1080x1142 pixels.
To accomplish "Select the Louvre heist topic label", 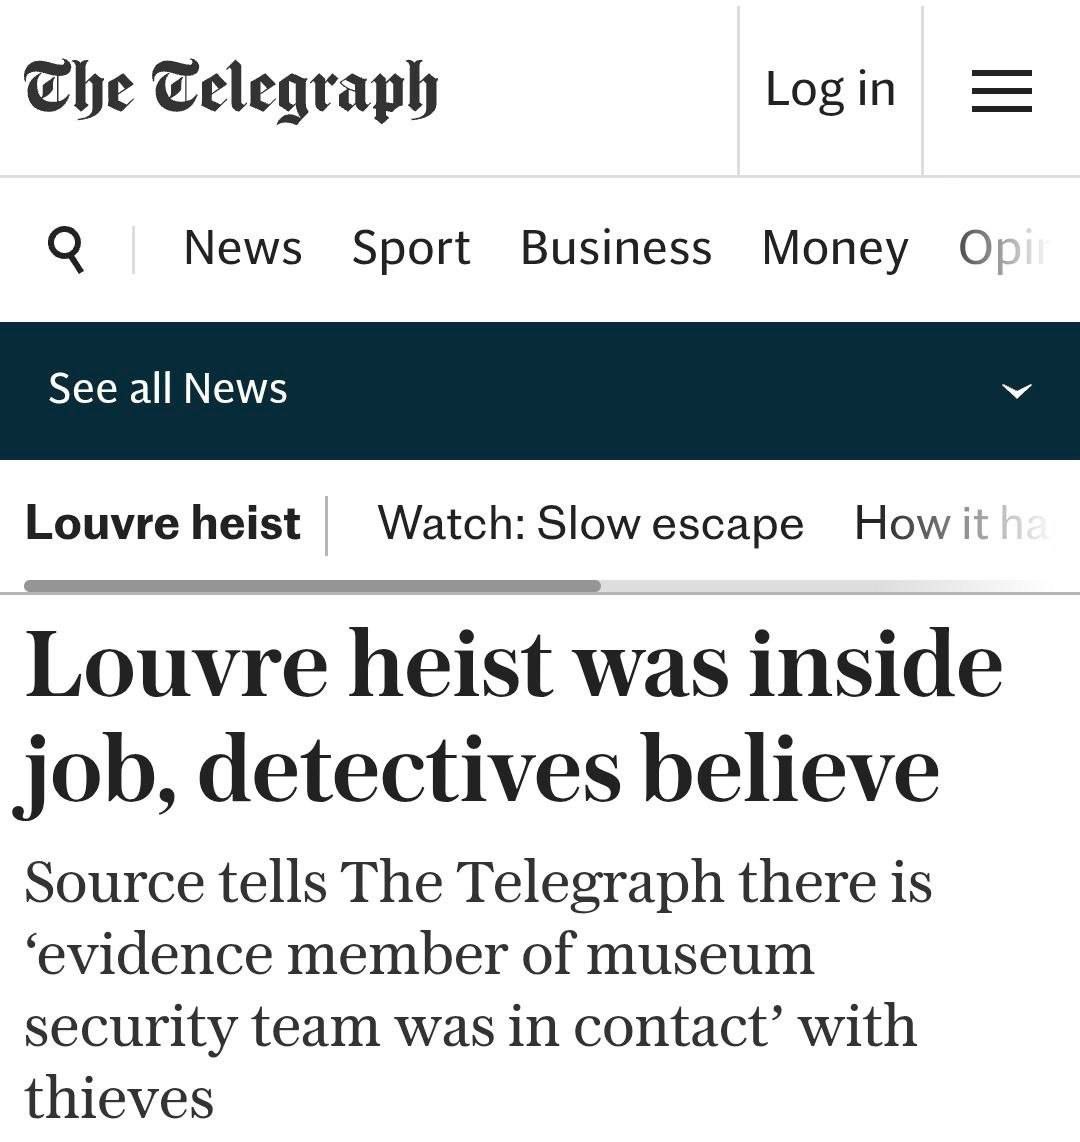I will coord(163,523).
